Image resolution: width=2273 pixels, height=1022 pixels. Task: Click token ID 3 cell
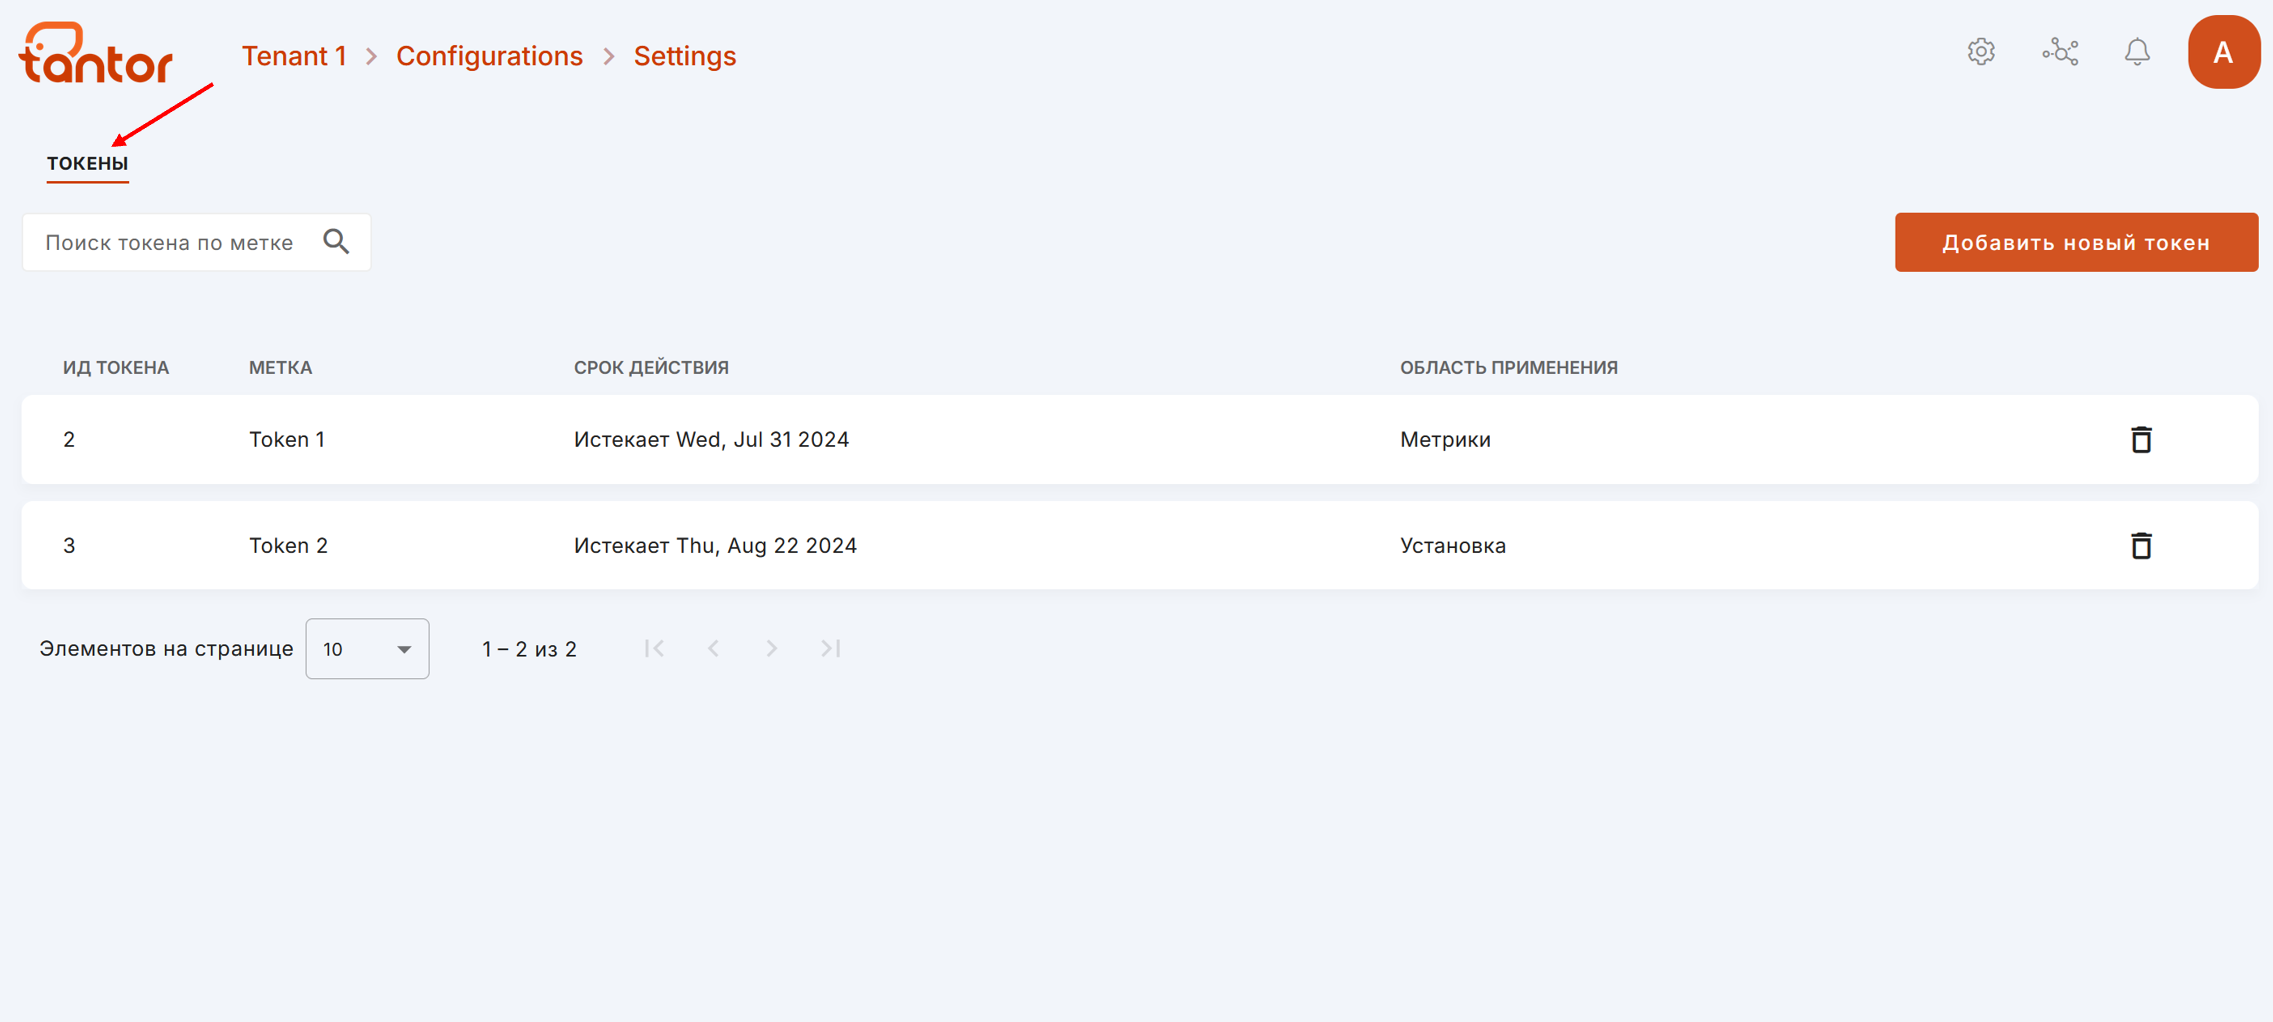point(69,546)
